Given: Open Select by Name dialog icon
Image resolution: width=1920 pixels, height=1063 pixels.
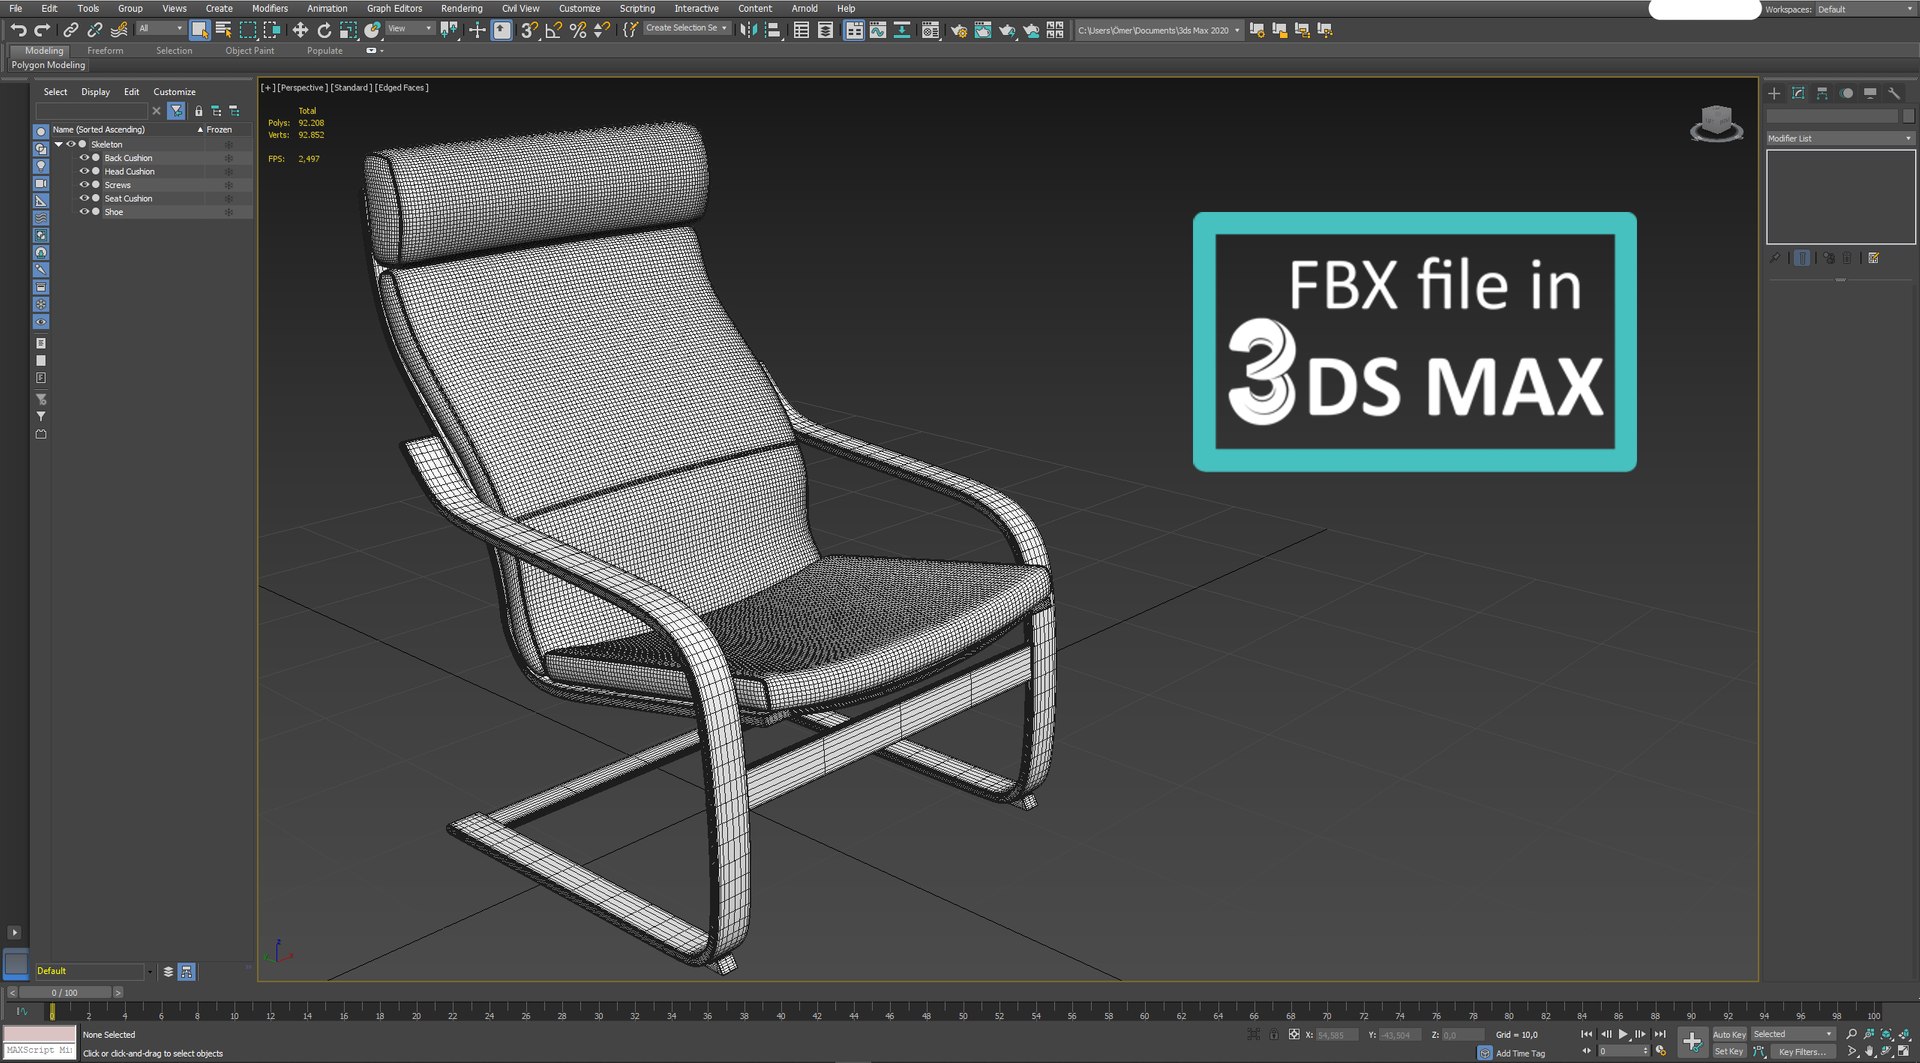Looking at the screenshot, I should click(x=224, y=30).
